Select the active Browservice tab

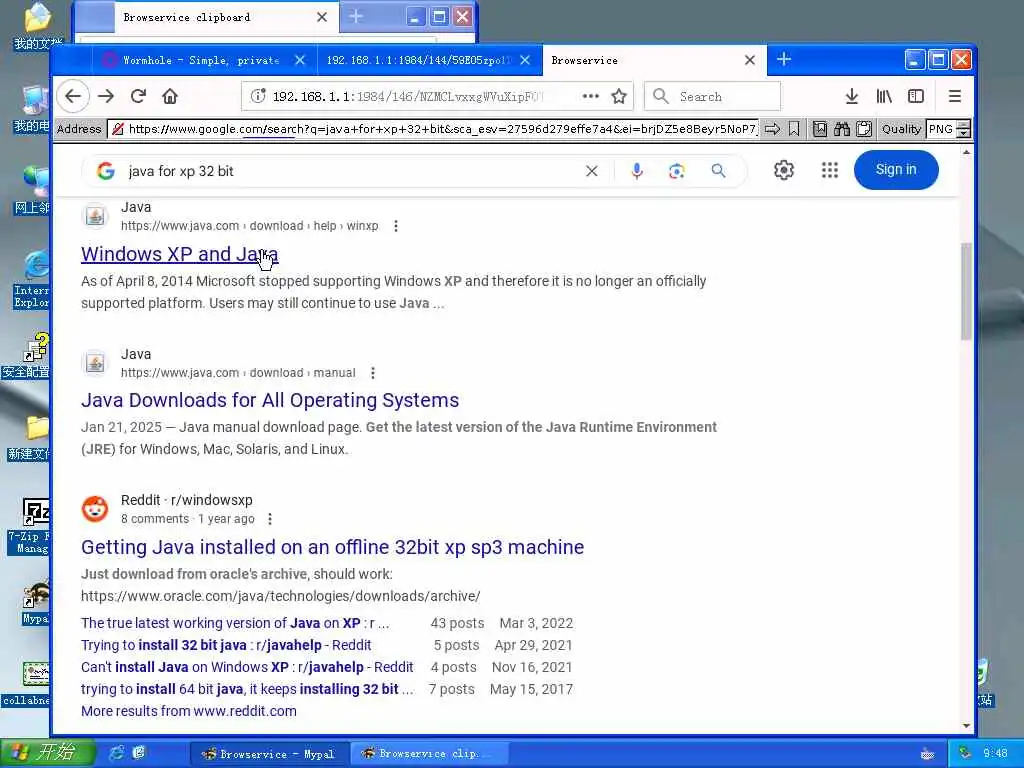tap(643, 60)
